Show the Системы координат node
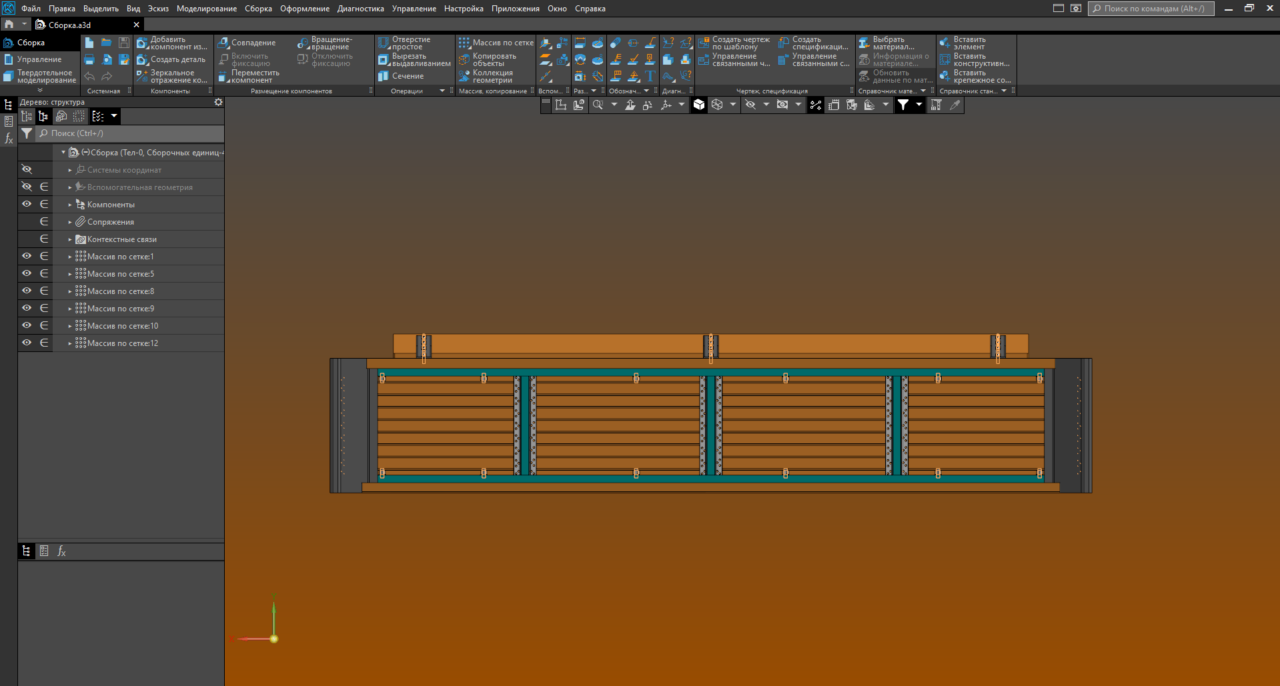 point(27,170)
